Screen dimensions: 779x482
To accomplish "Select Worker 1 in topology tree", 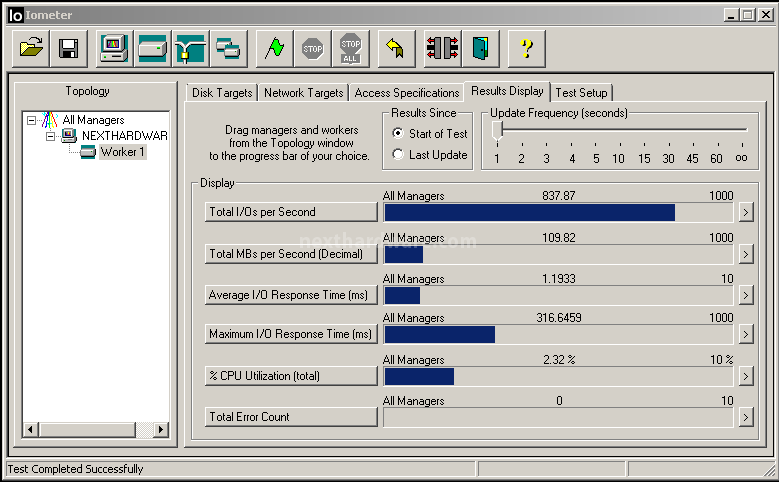I will click(123, 152).
